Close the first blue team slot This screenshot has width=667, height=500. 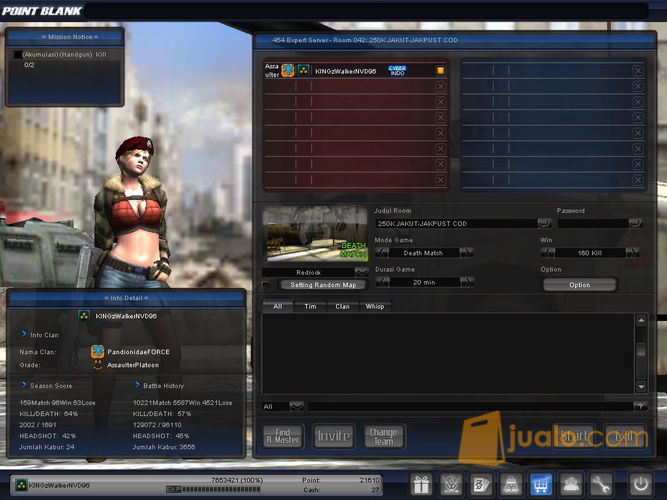click(x=638, y=71)
